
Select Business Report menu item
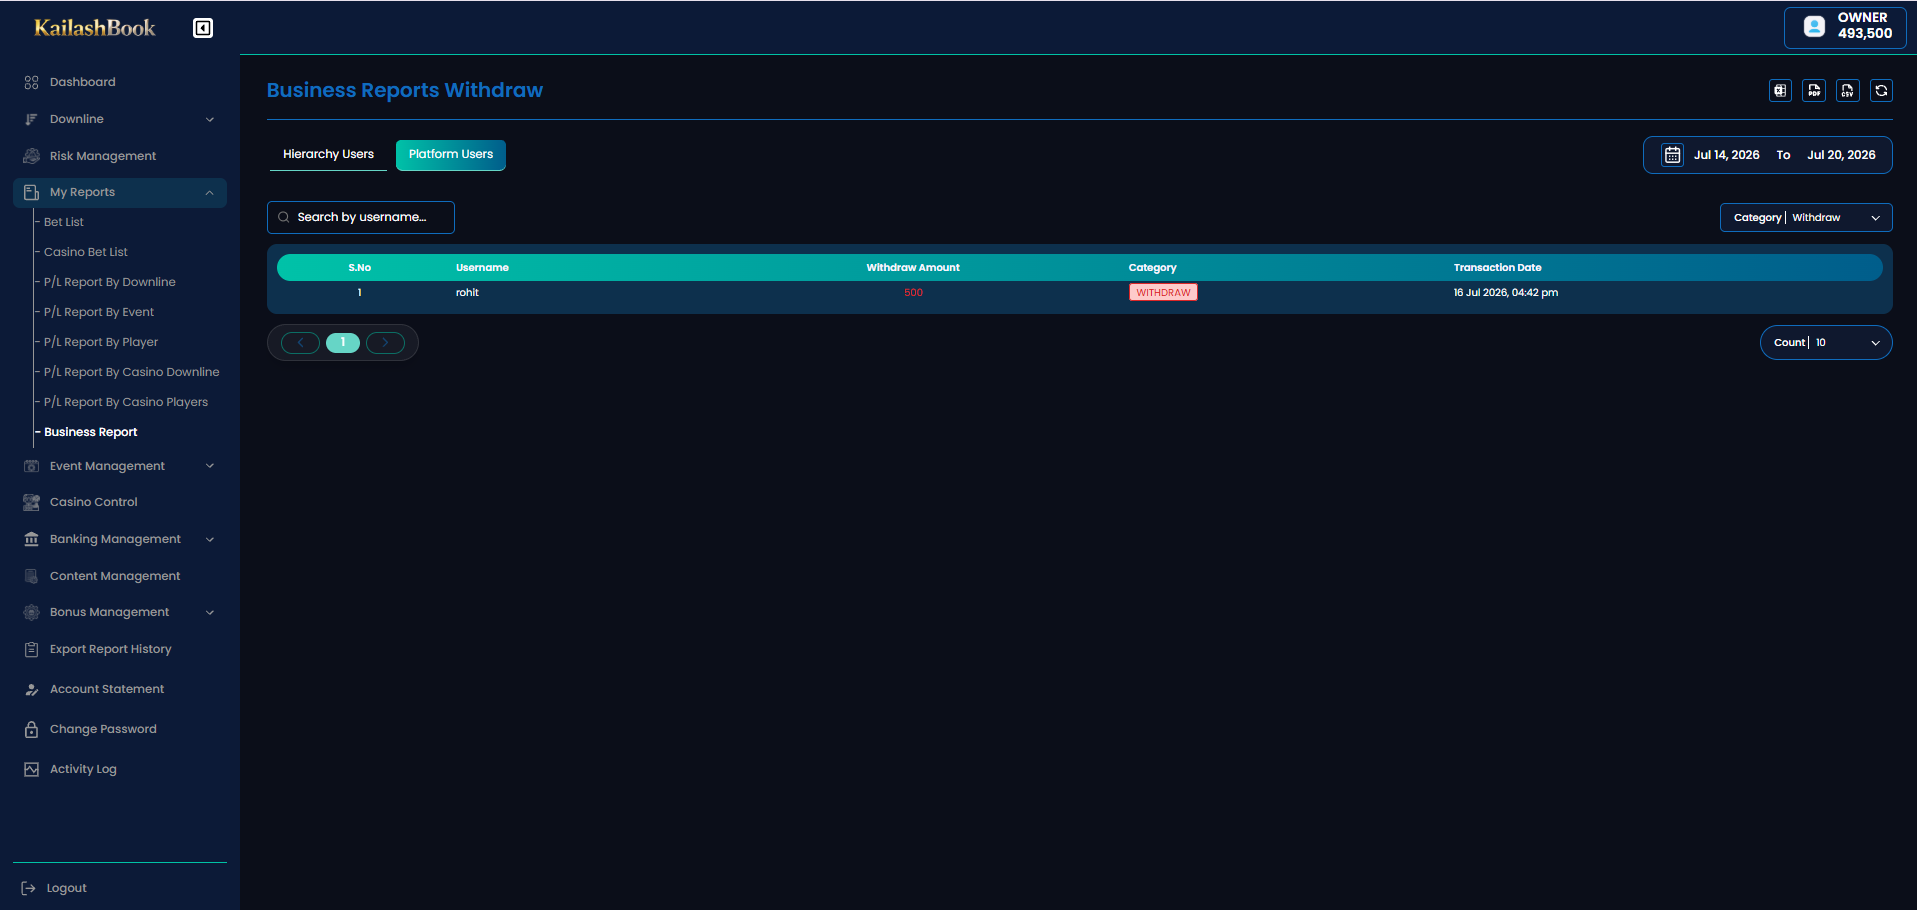pyautogui.click(x=91, y=432)
